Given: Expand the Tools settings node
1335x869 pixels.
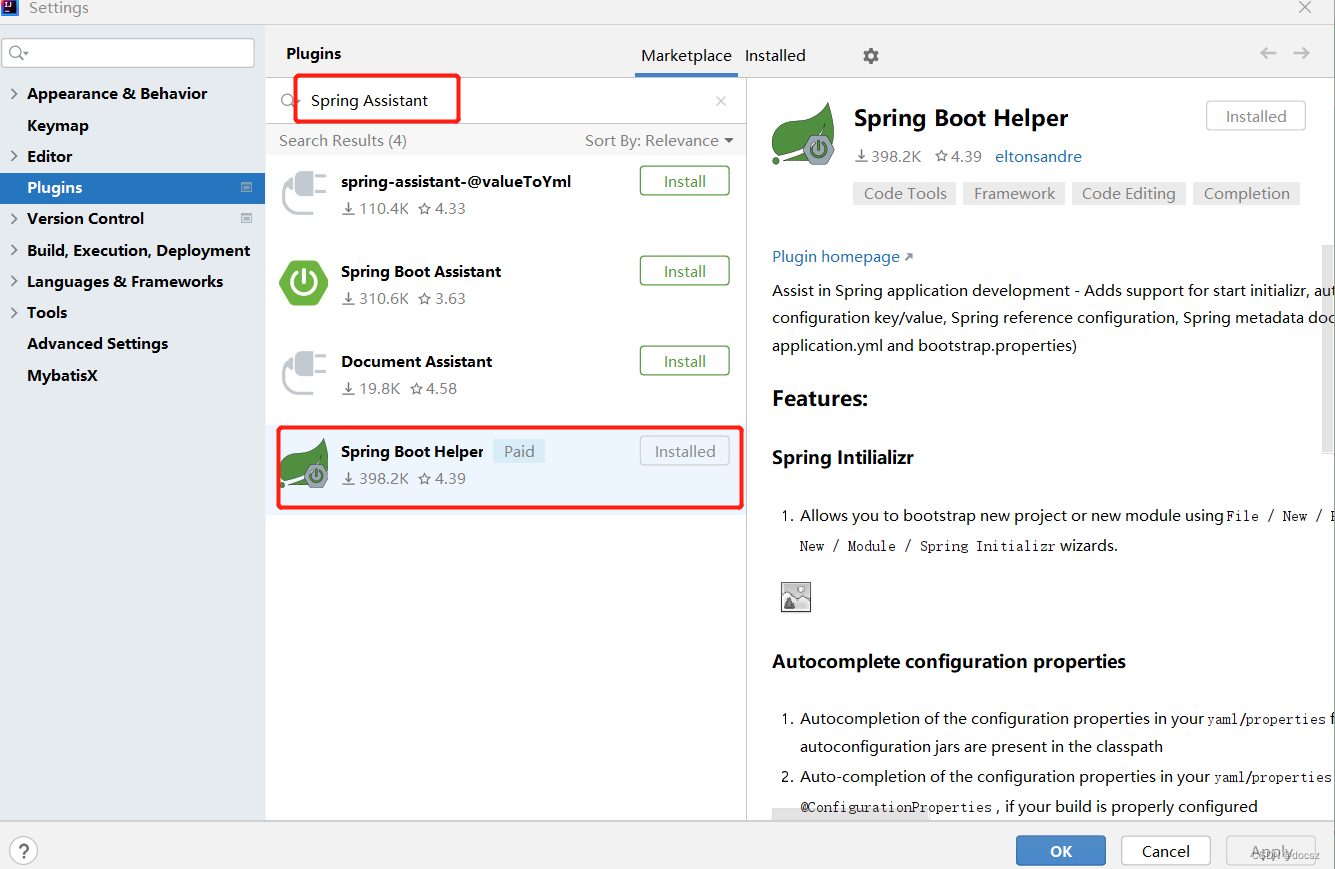Looking at the screenshot, I should 13,312.
